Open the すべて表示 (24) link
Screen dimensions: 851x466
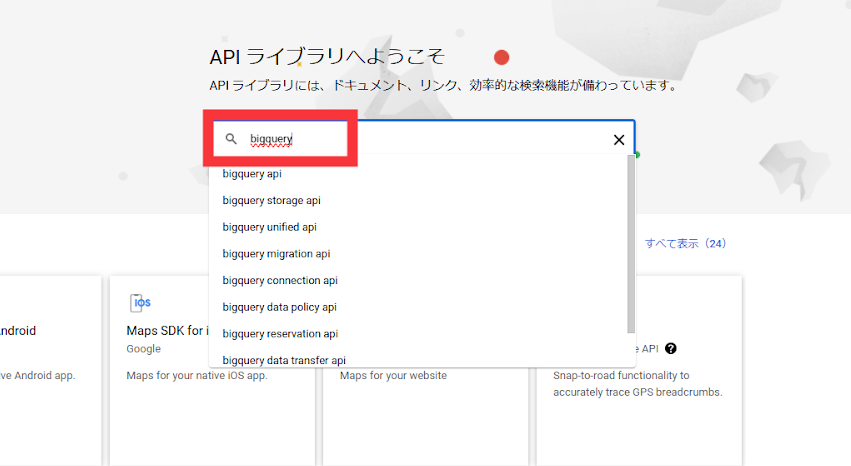685,244
